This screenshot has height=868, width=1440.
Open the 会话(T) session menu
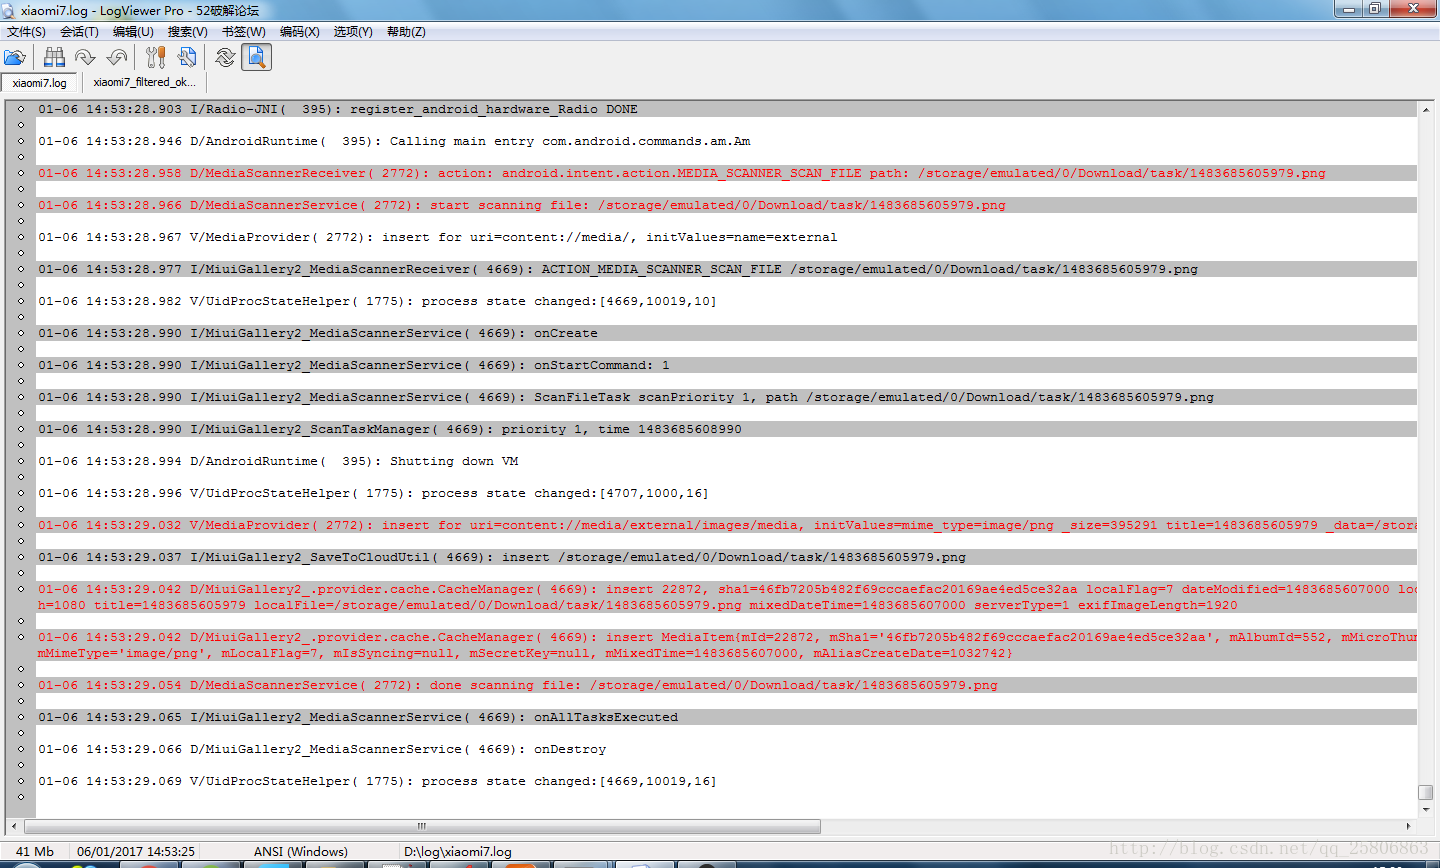79,32
